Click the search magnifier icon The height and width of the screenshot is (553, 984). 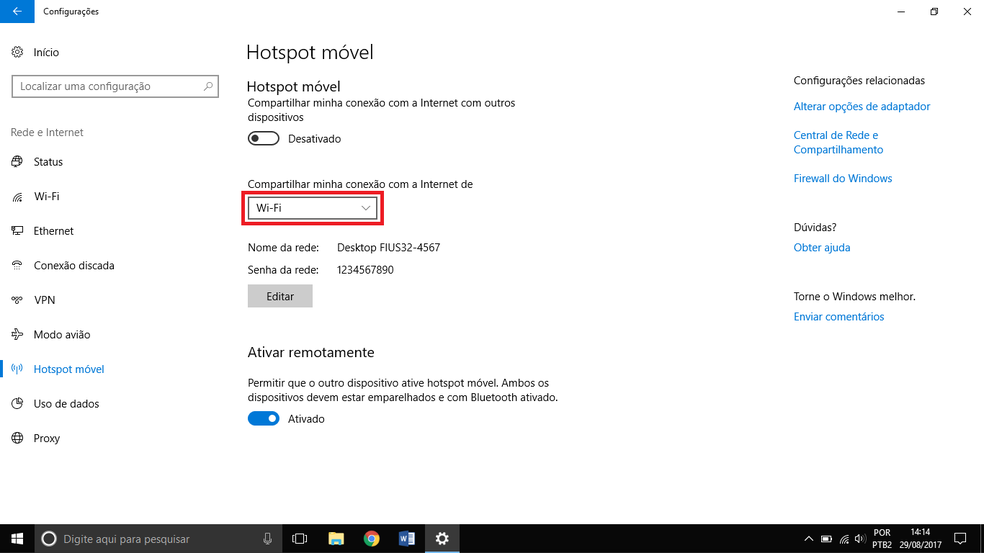coord(208,86)
